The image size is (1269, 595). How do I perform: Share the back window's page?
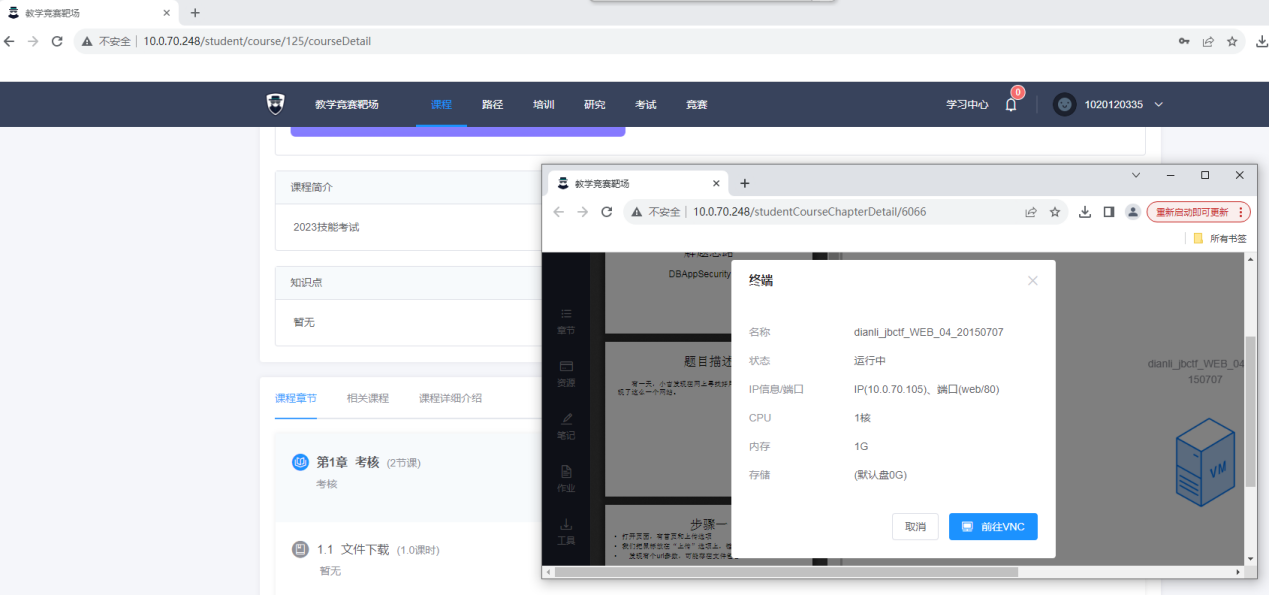point(1208,41)
